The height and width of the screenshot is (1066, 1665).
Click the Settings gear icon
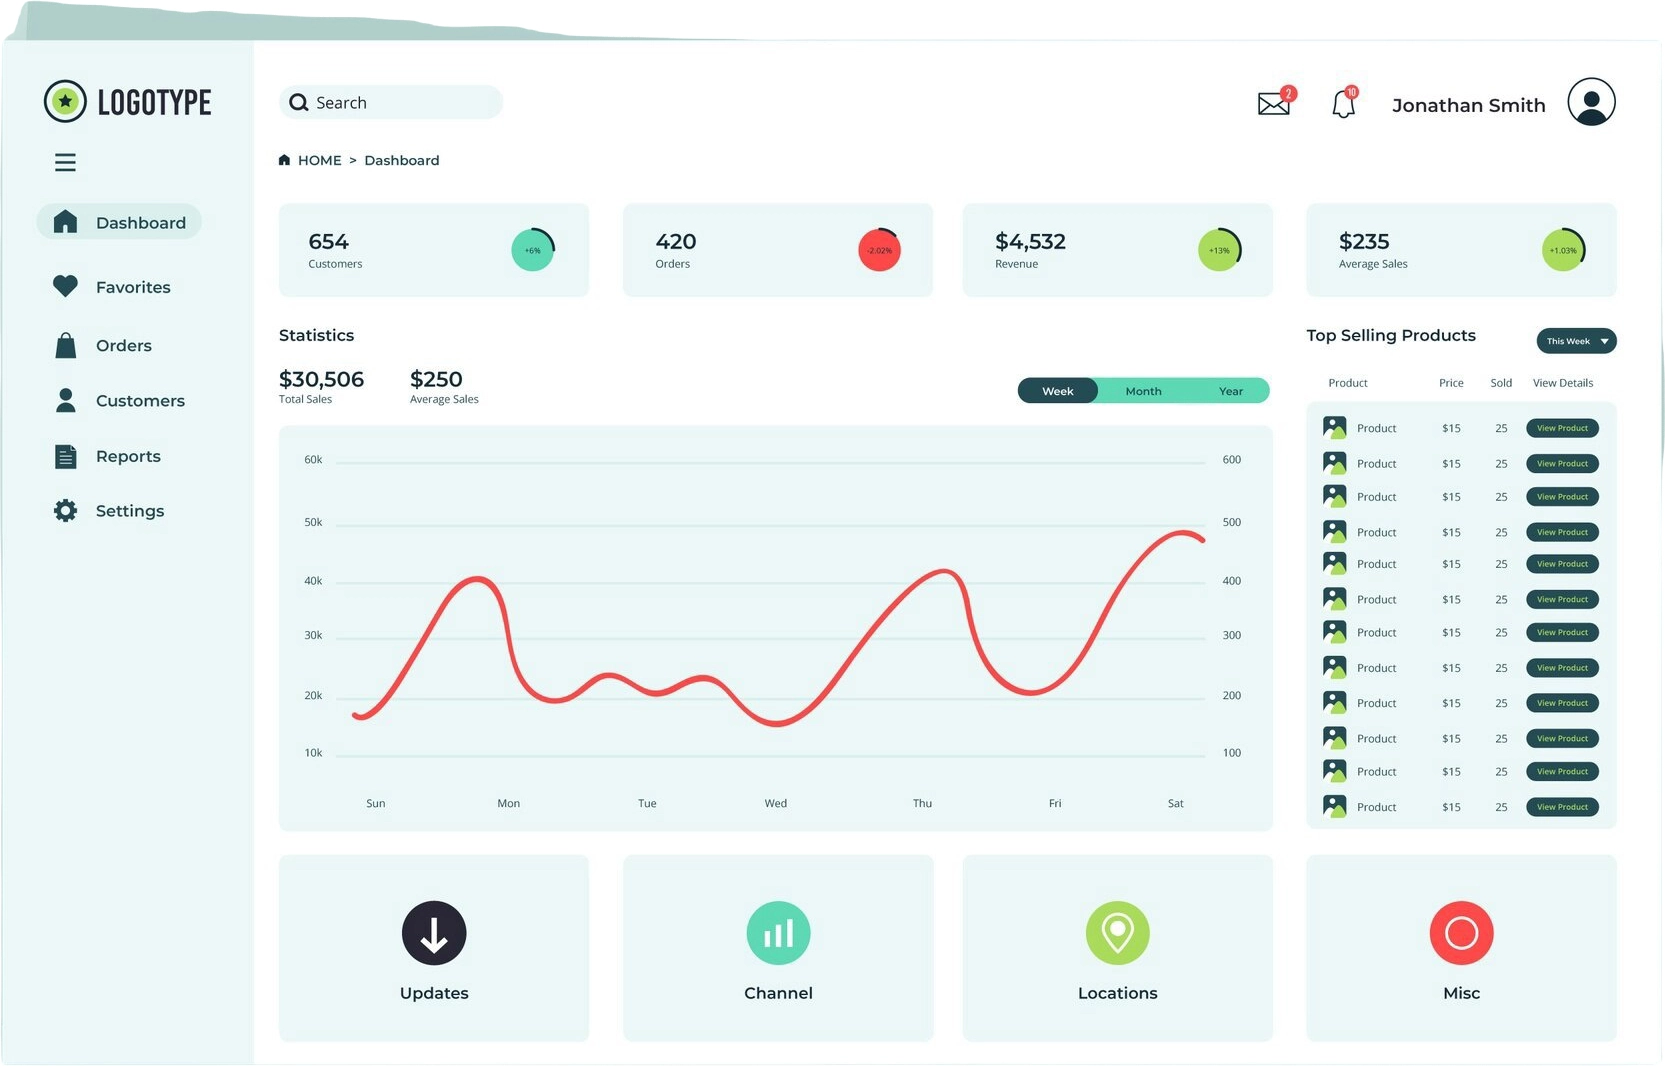click(65, 511)
